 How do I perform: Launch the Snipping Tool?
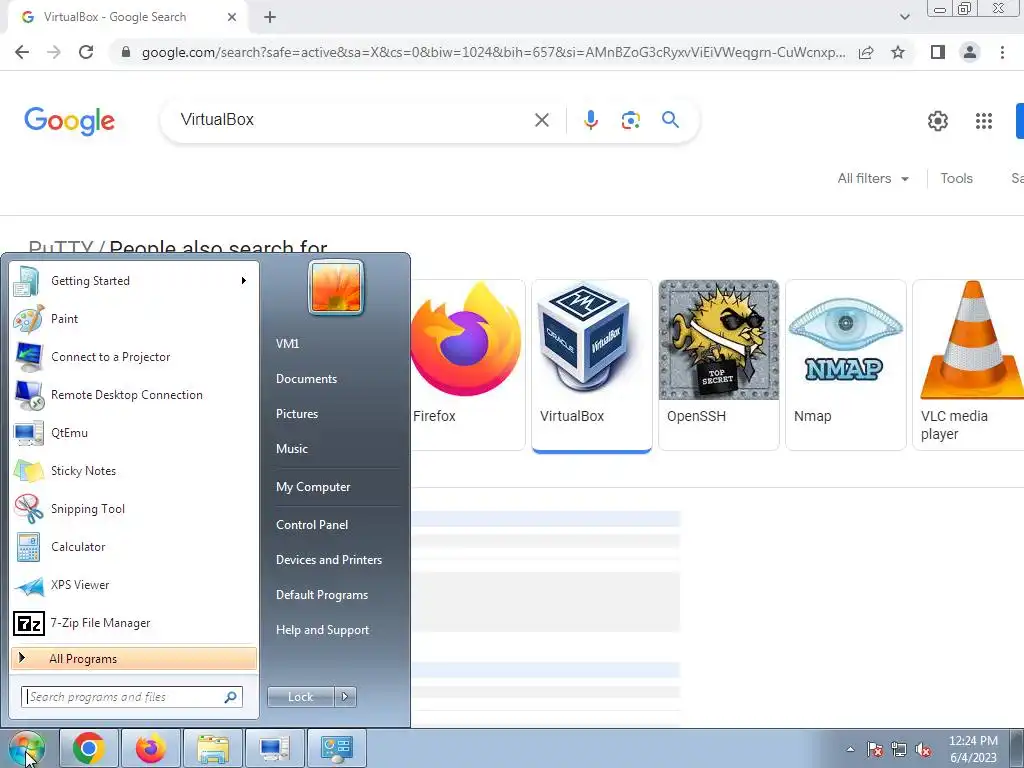point(134,509)
